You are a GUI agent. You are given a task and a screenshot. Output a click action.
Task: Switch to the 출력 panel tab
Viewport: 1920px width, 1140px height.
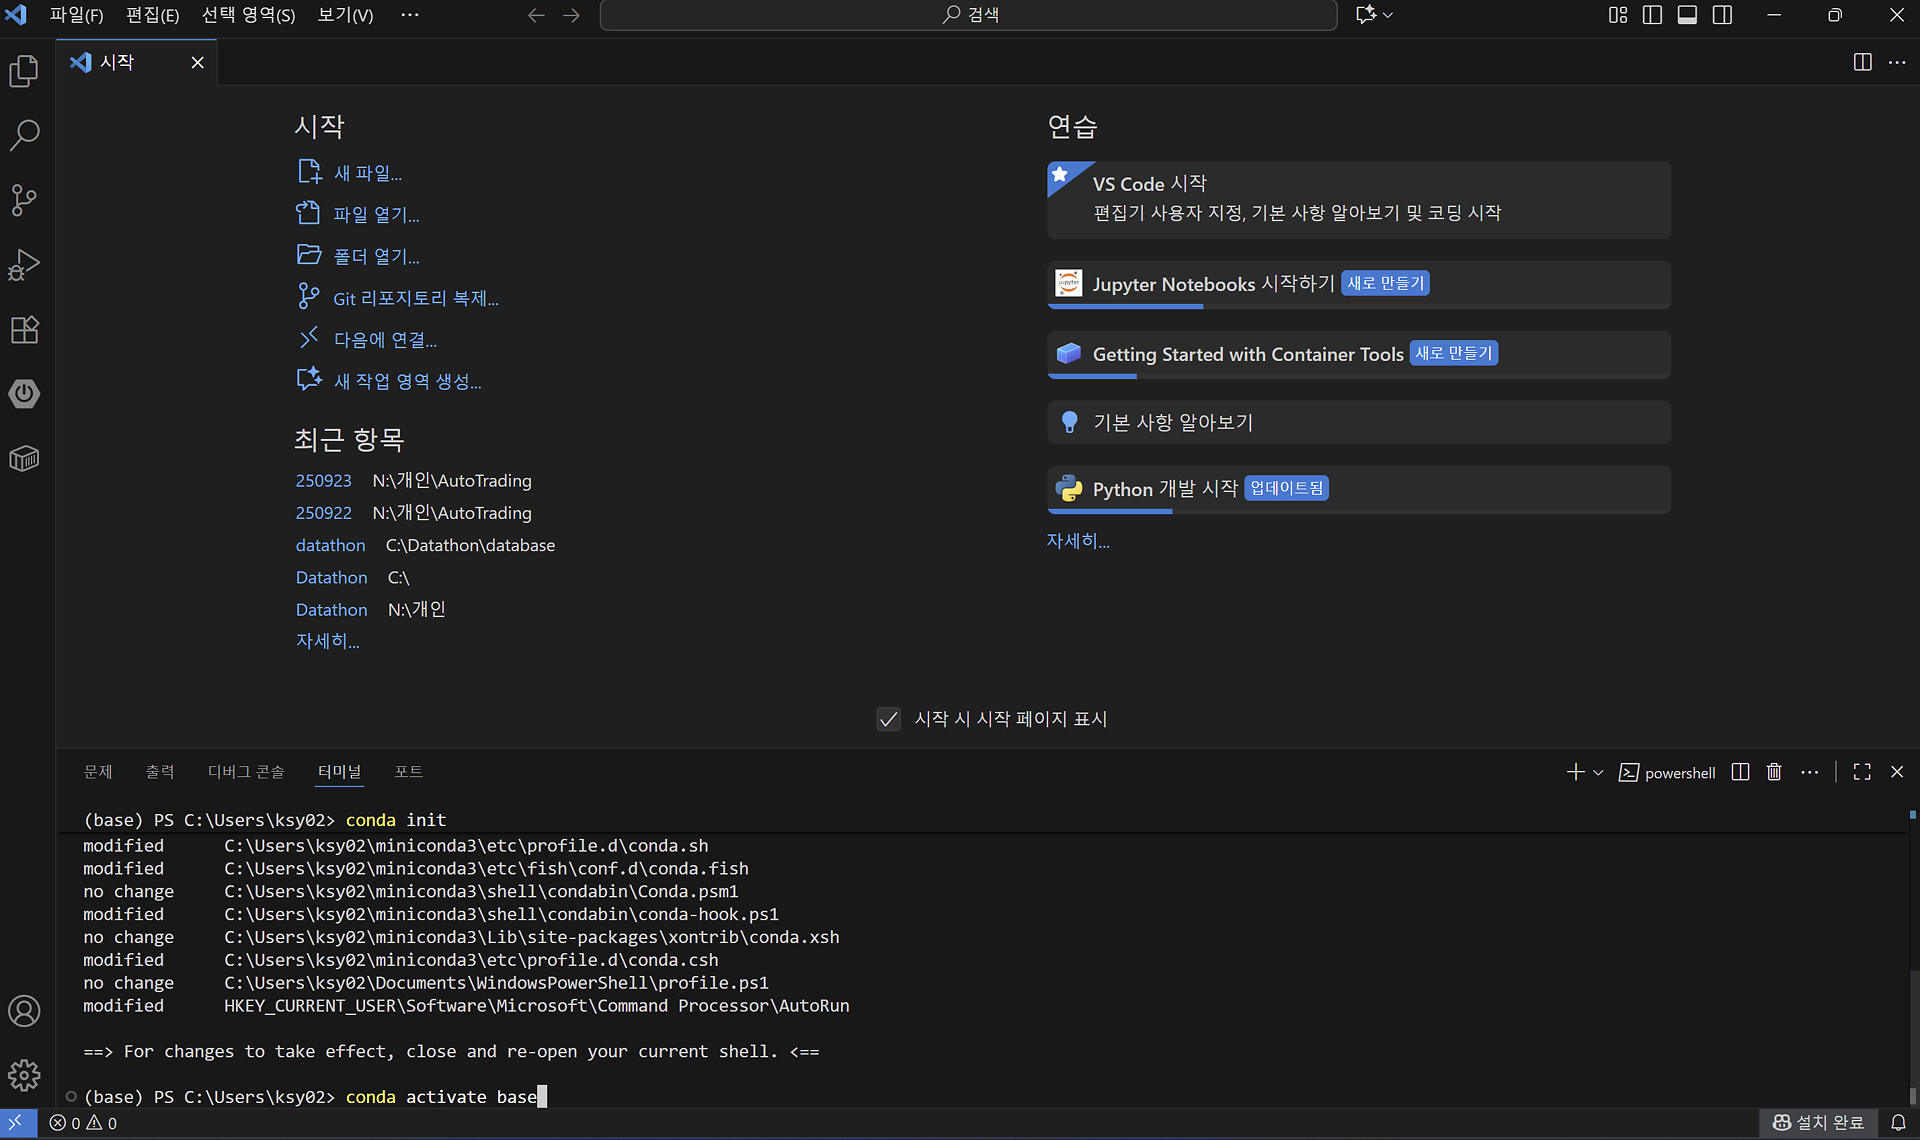[160, 772]
